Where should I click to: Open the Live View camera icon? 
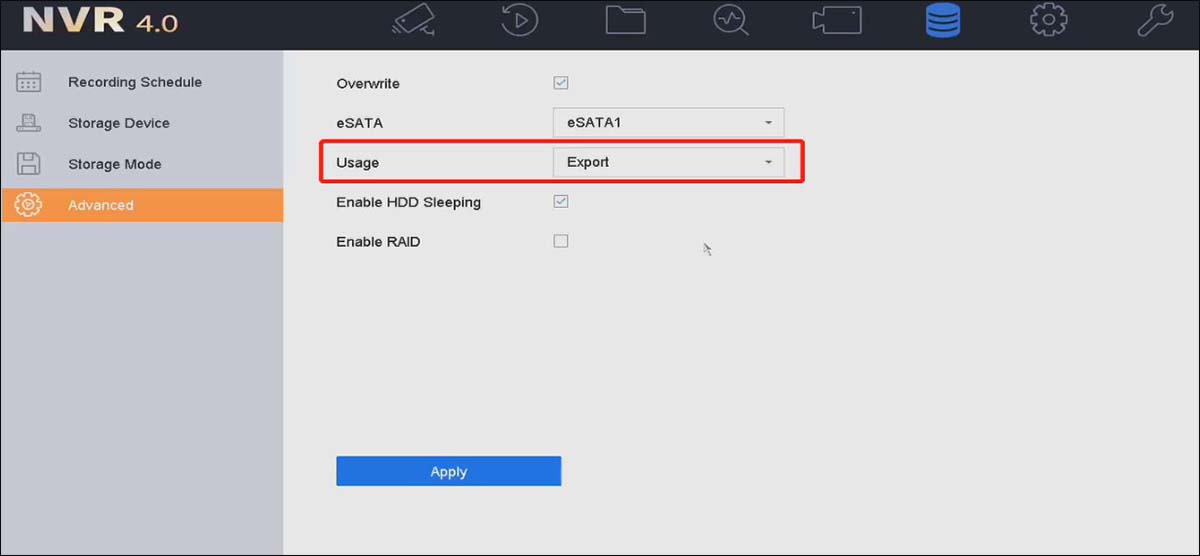(x=413, y=21)
